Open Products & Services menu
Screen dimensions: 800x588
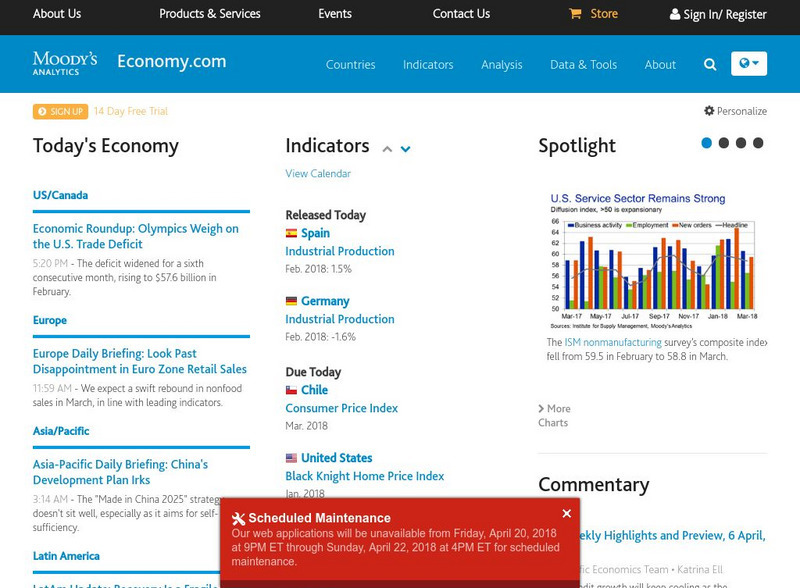point(210,14)
